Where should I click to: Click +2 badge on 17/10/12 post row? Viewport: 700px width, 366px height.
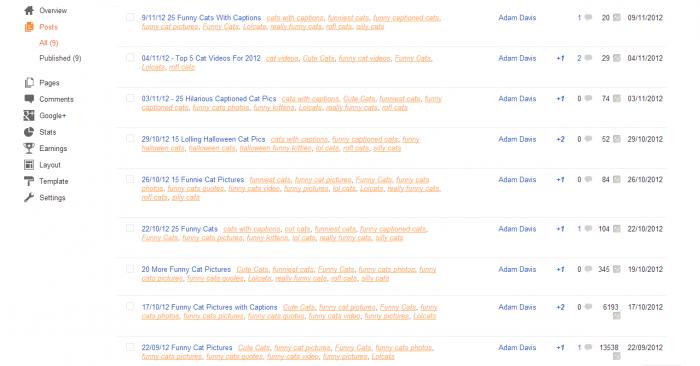tap(560, 307)
